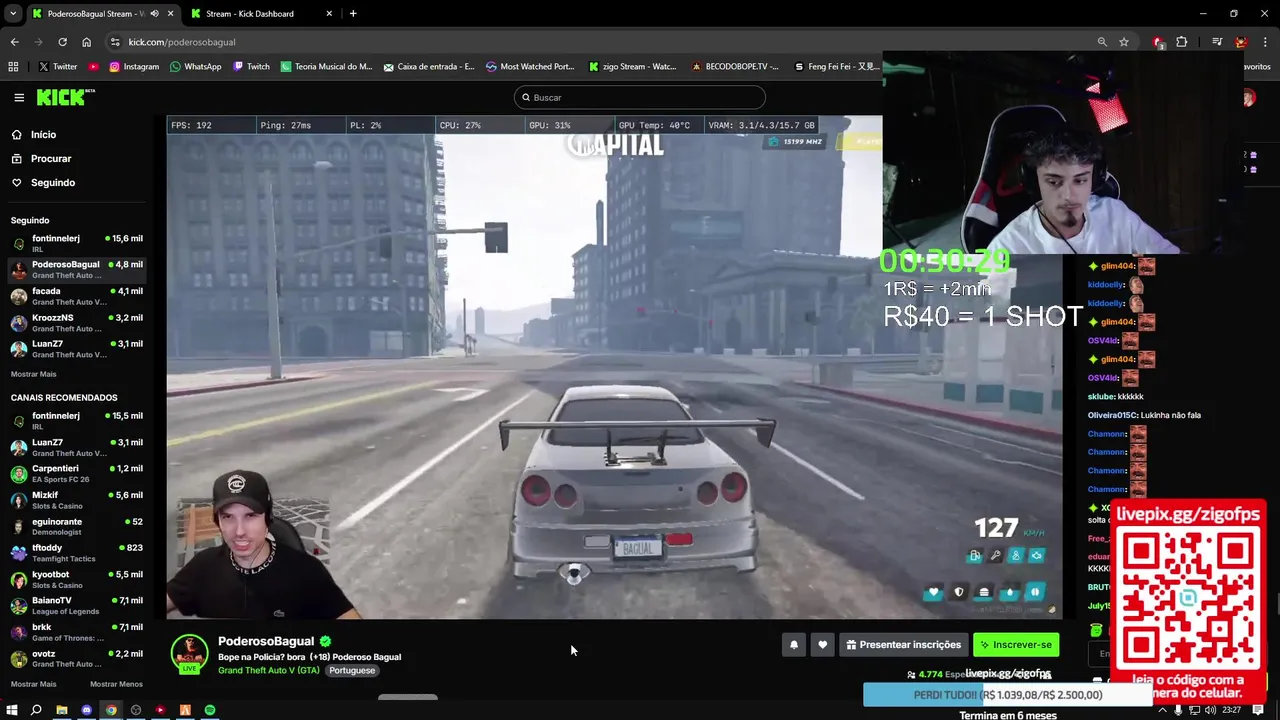Screen dimensions: 1280x720
Task: Open KroozzNS channel in the Seguindo list
Action: (x=77, y=322)
